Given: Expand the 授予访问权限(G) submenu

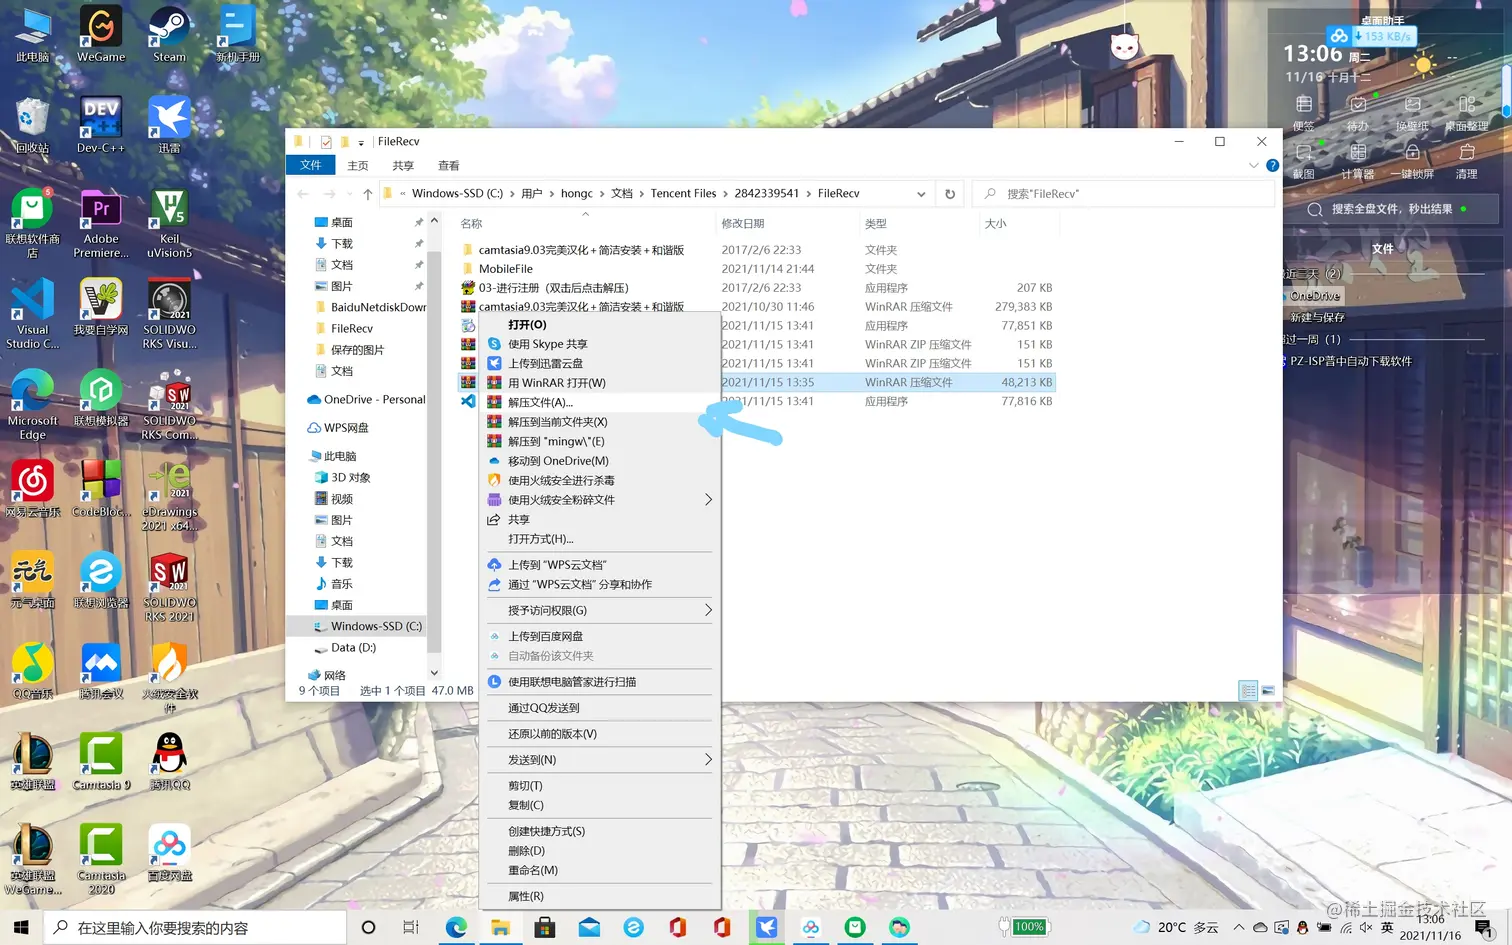Looking at the screenshot, I should tap(708, 610).
